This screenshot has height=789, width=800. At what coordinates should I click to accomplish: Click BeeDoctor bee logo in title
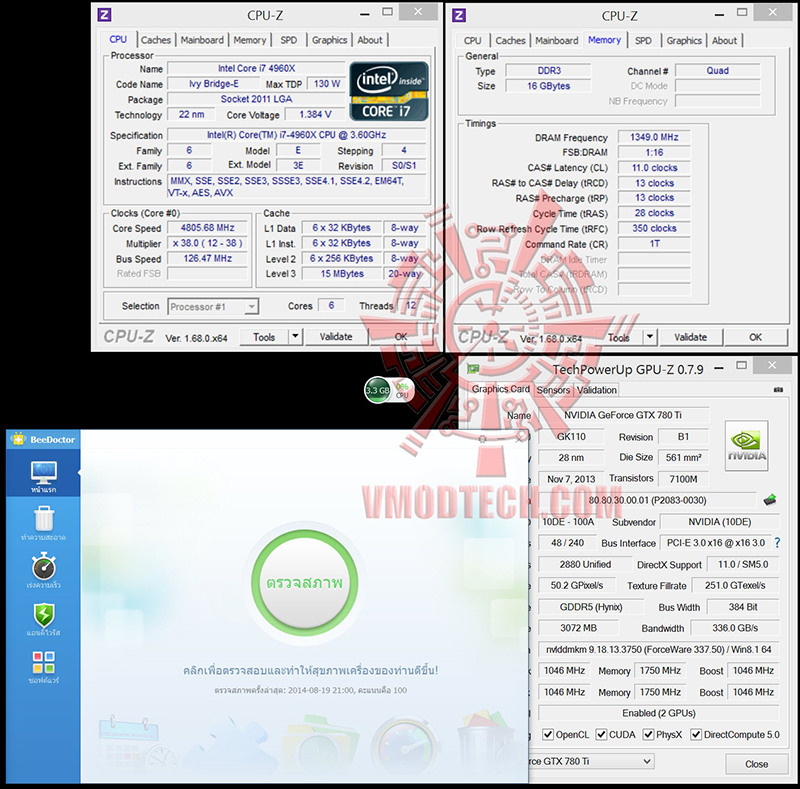point(18,439)
